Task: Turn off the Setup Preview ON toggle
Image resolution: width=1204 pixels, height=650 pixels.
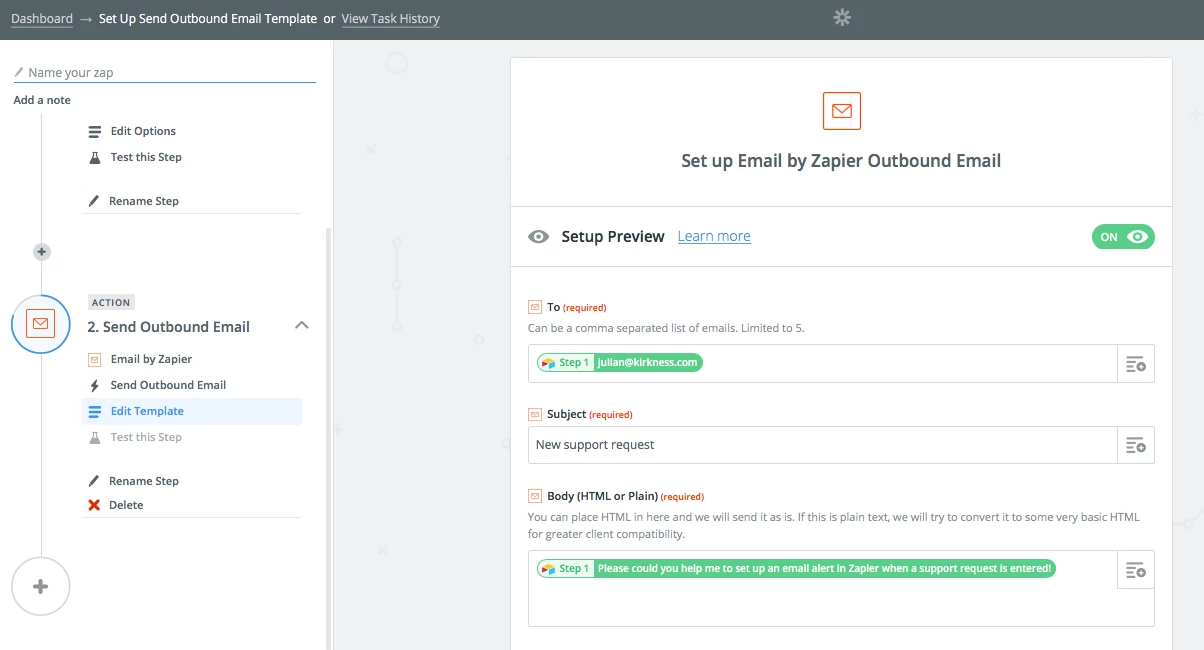Action: pyautogui.click(x=1123, y=237)
